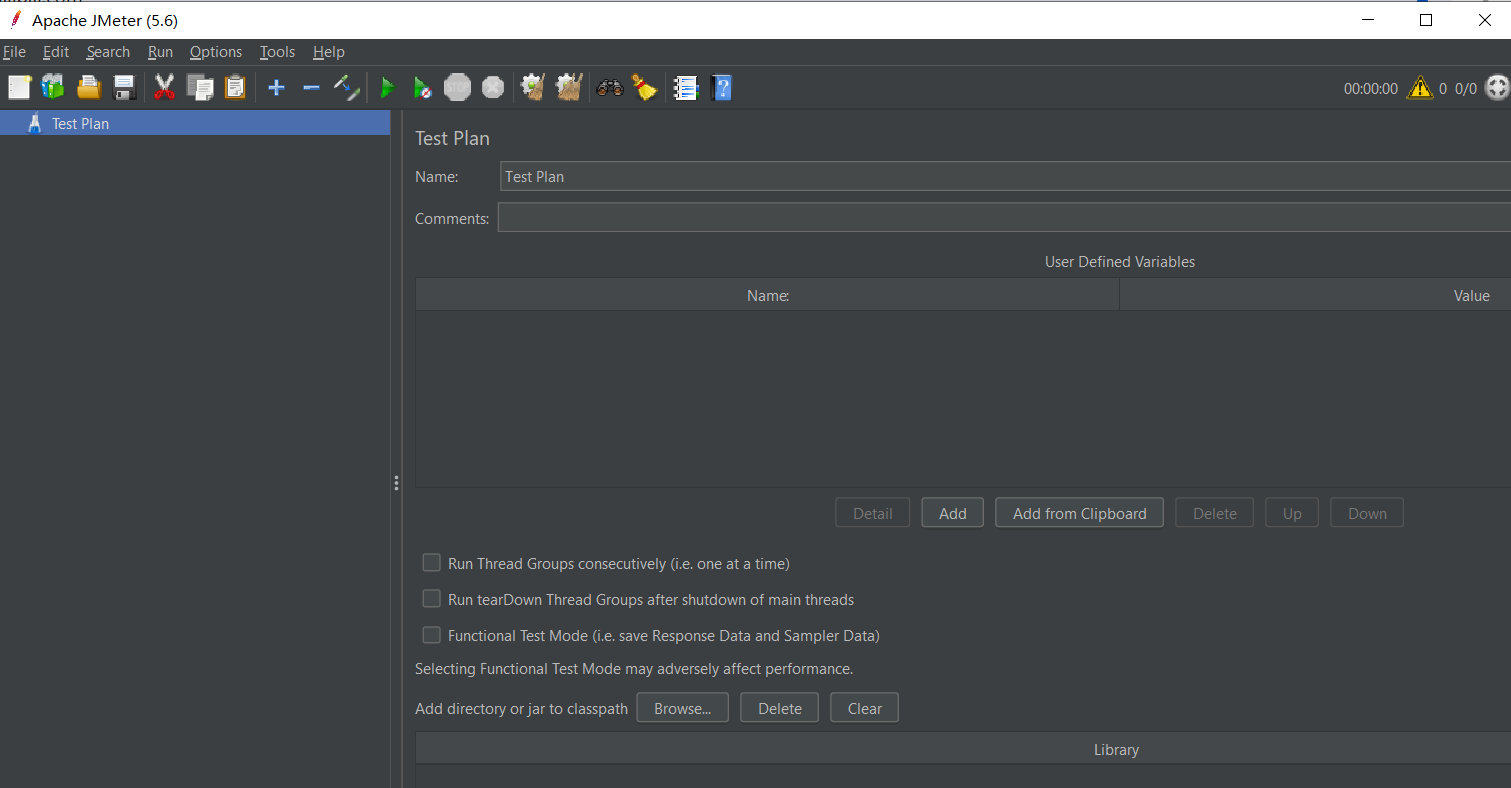Click the Up button
This screenshot has width=1511, height=788.
[1292, 513]
